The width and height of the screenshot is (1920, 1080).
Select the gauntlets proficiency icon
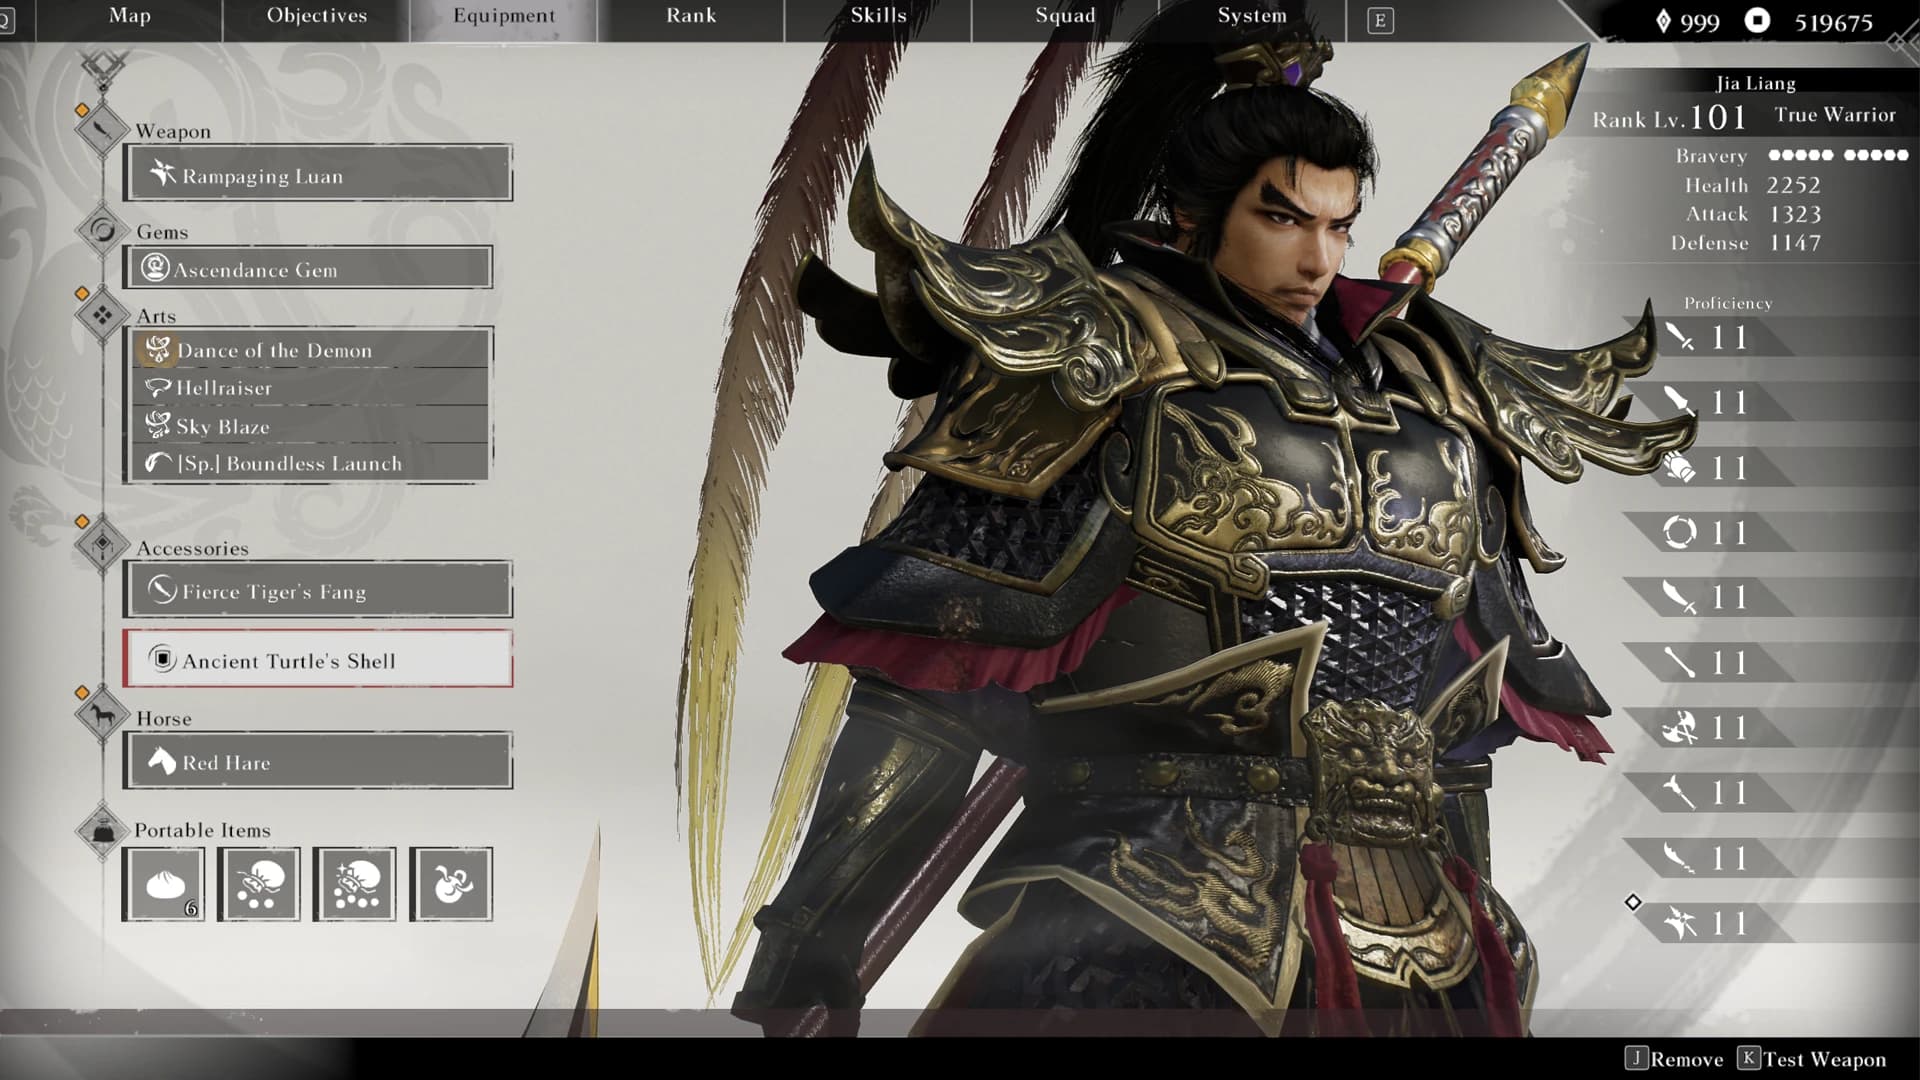coord(1679,467)
